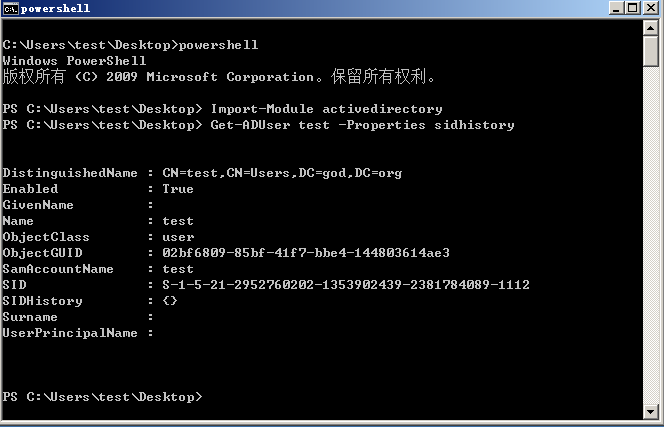This screenshot has height=427, width=664.
Task: Click the DistinguishedName value CN=test
Action: (x=282, y=173)
